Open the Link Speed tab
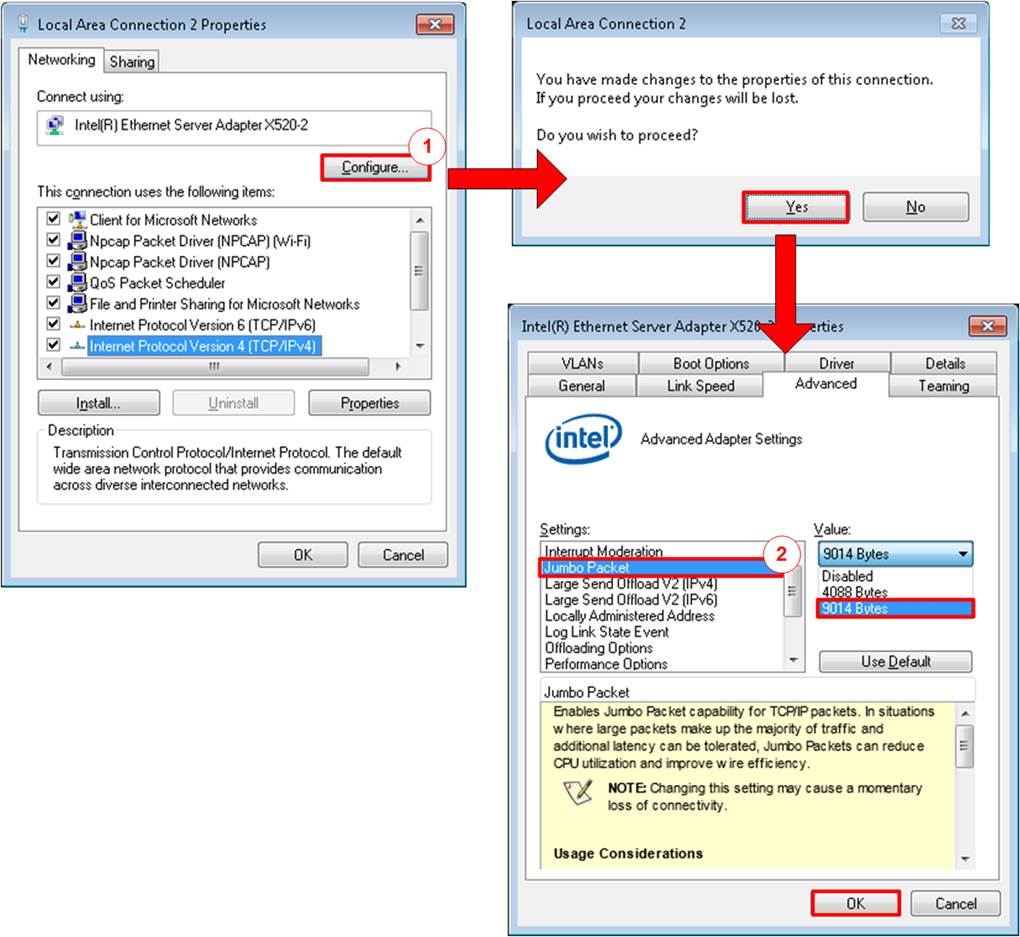 (700, 386)
